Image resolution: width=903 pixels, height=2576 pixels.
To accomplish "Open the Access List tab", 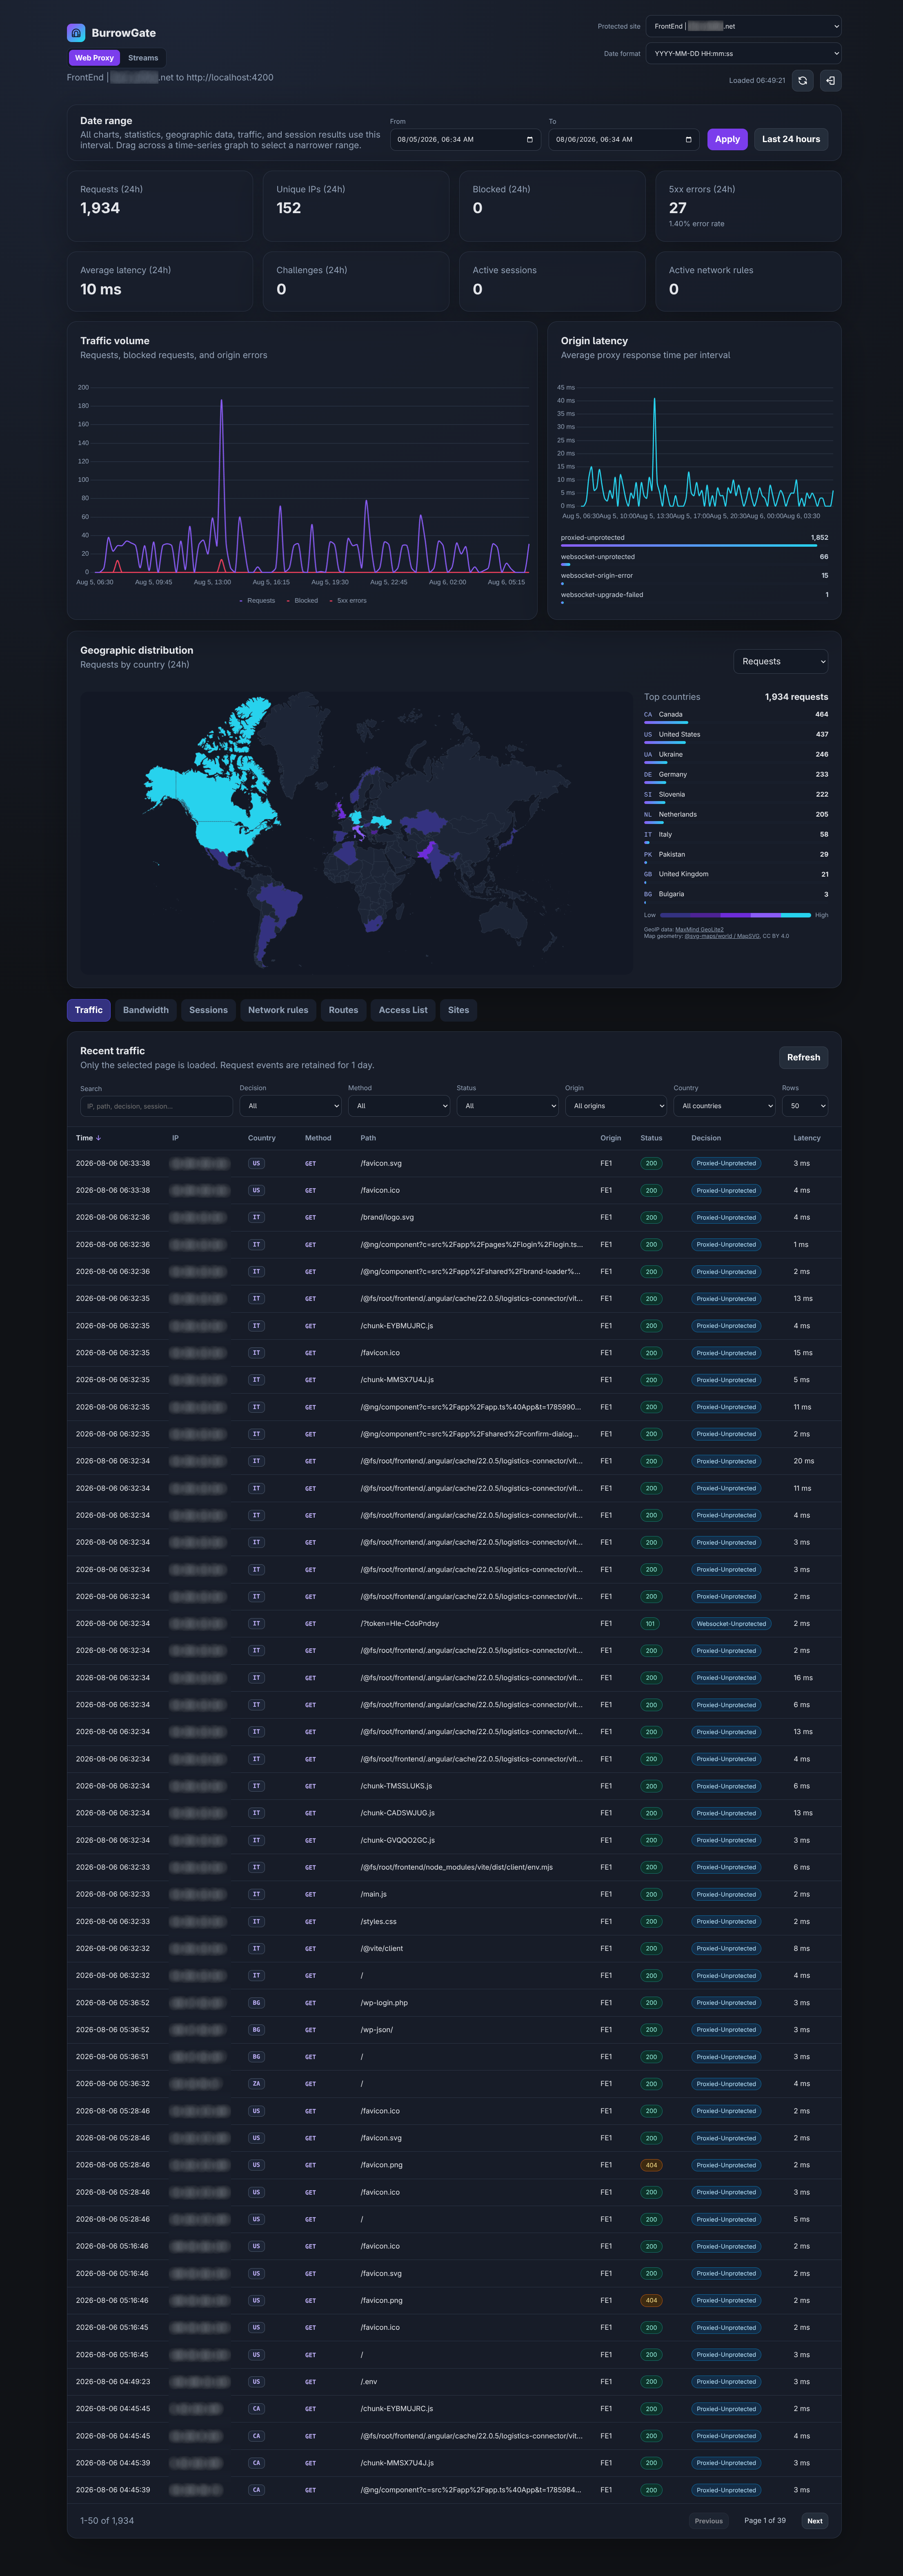I will (x=403, y=1010).
